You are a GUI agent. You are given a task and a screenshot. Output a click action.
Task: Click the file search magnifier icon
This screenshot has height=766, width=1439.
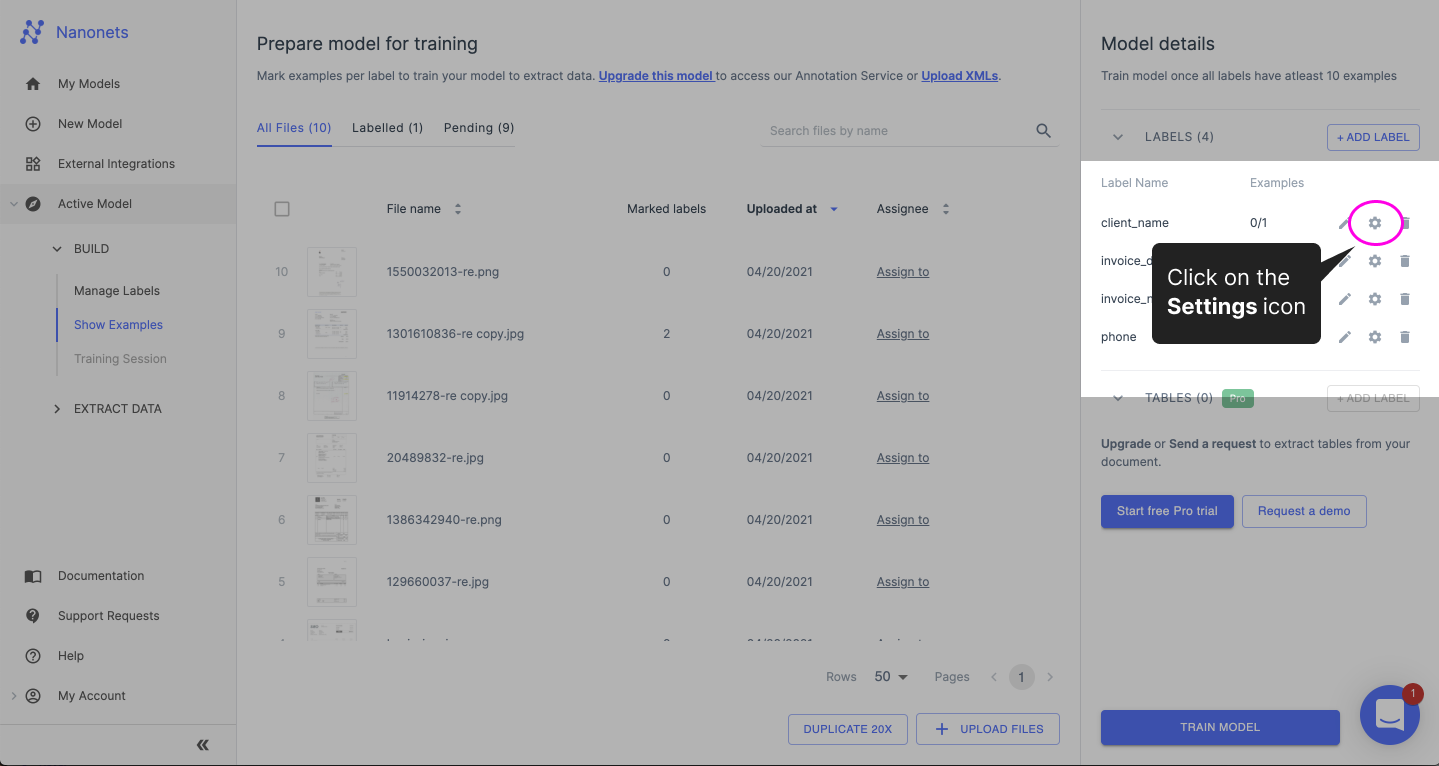1043,131
